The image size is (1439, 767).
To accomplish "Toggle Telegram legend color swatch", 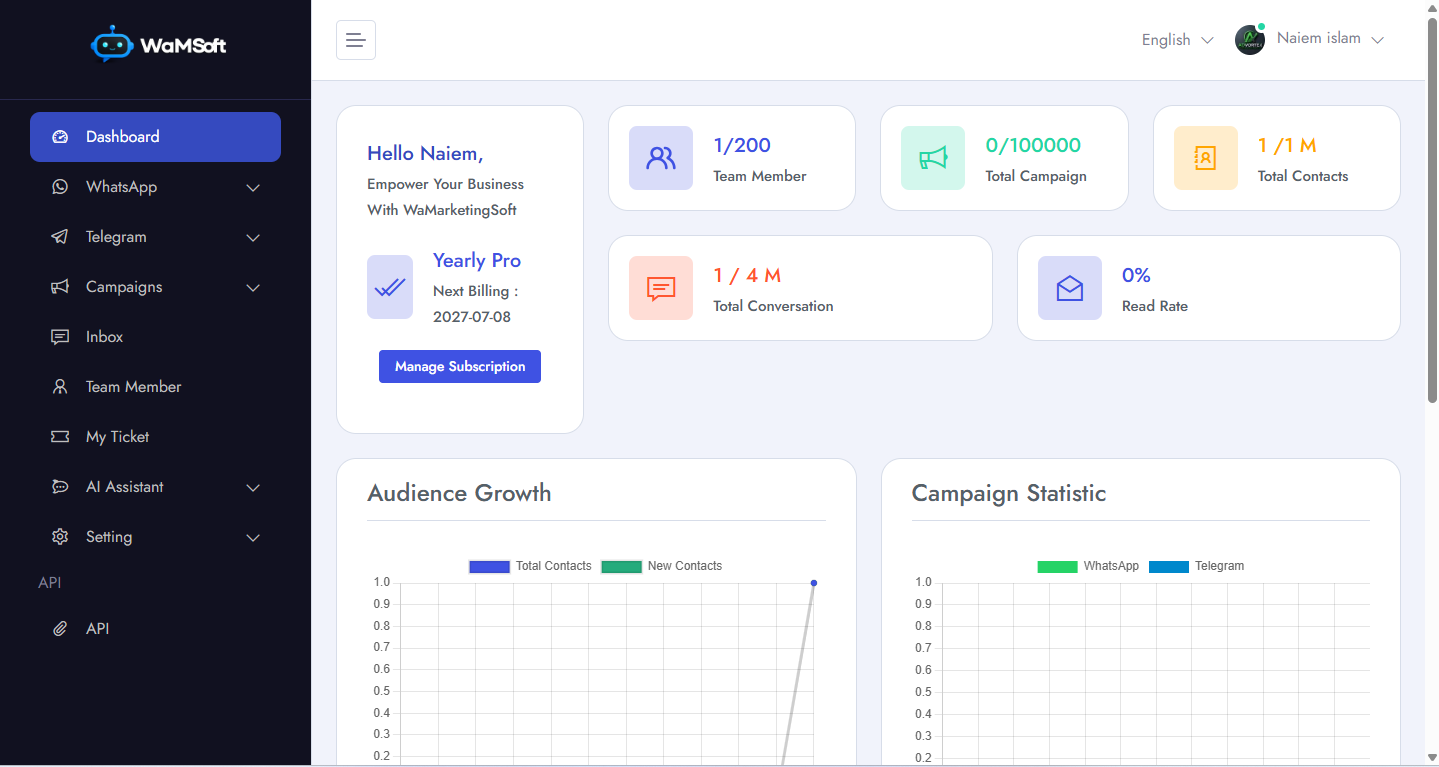I will [1169, 566].
